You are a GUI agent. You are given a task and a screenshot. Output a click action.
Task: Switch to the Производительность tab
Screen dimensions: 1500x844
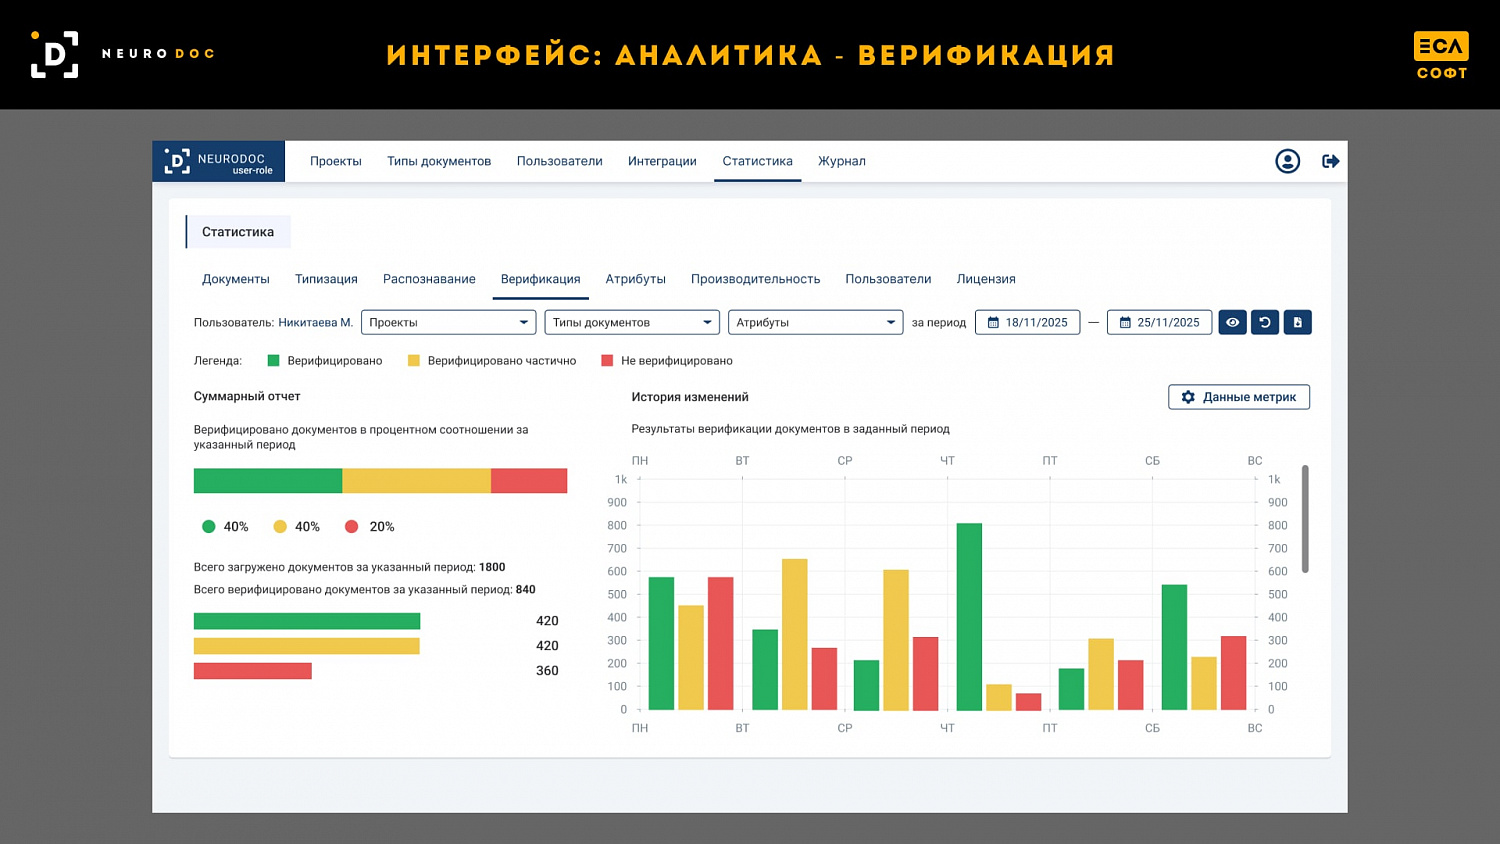[x=755, y=279]
